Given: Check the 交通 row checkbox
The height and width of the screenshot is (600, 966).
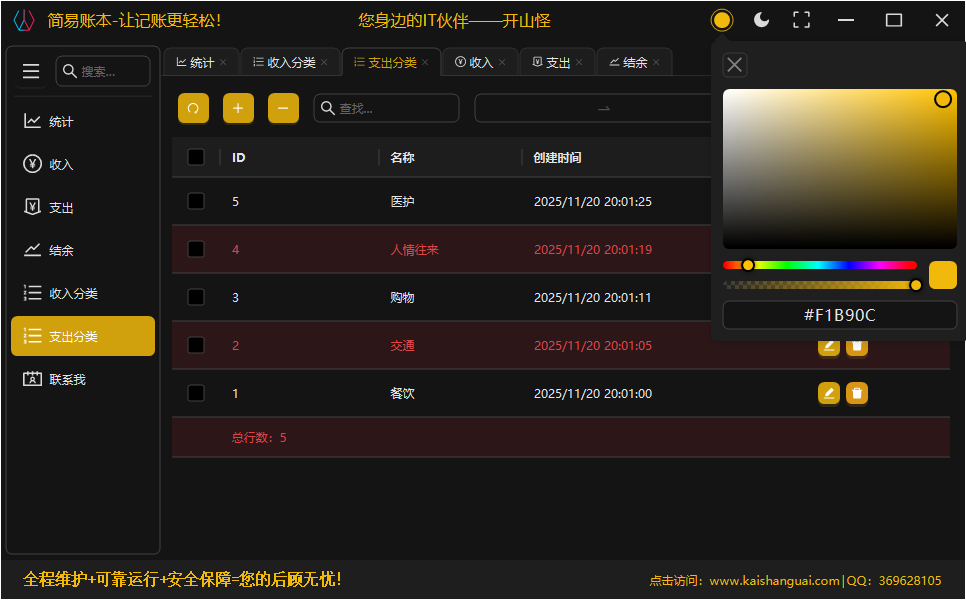Looking at the screenshot, I should (x=196, y=345).
